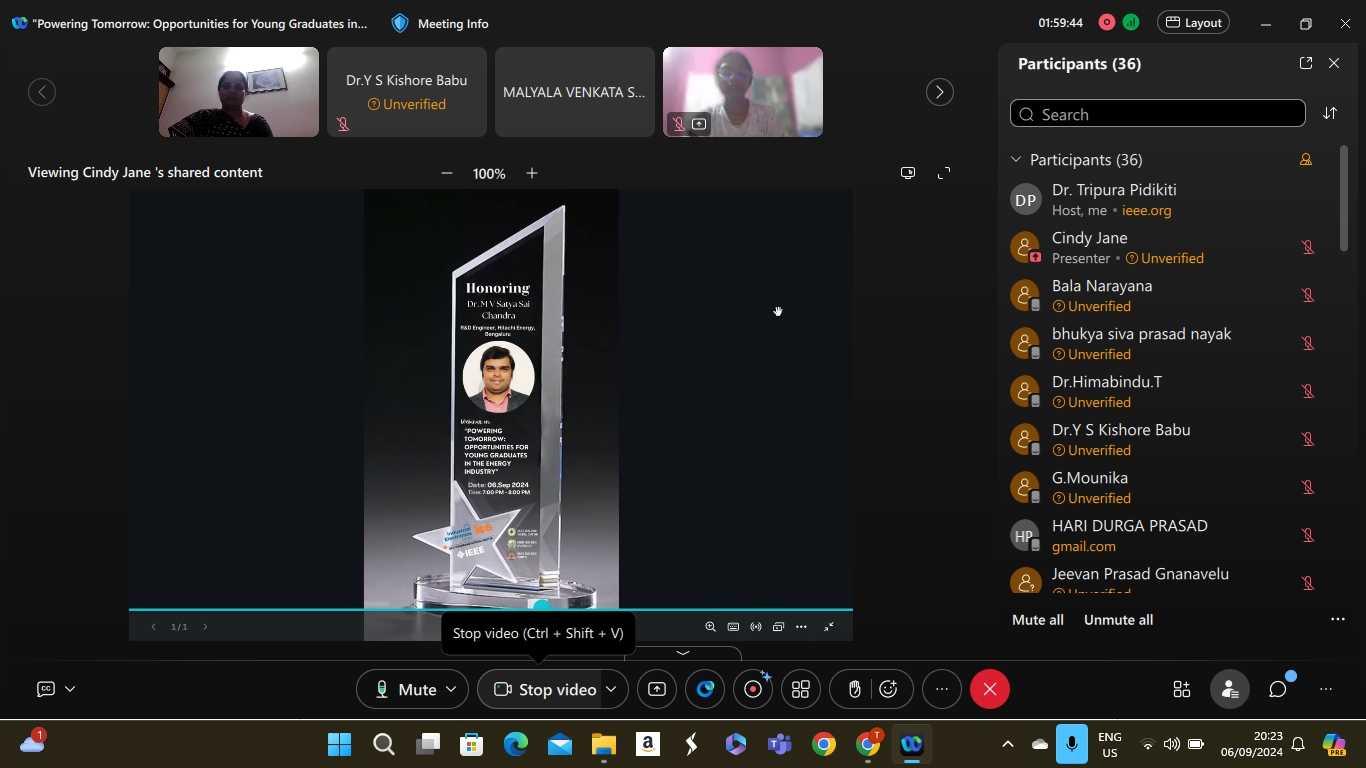This screenshot has height=768, width=1366.
Task: Open the Layout options menu
Action: click(x=1193, y=23)
